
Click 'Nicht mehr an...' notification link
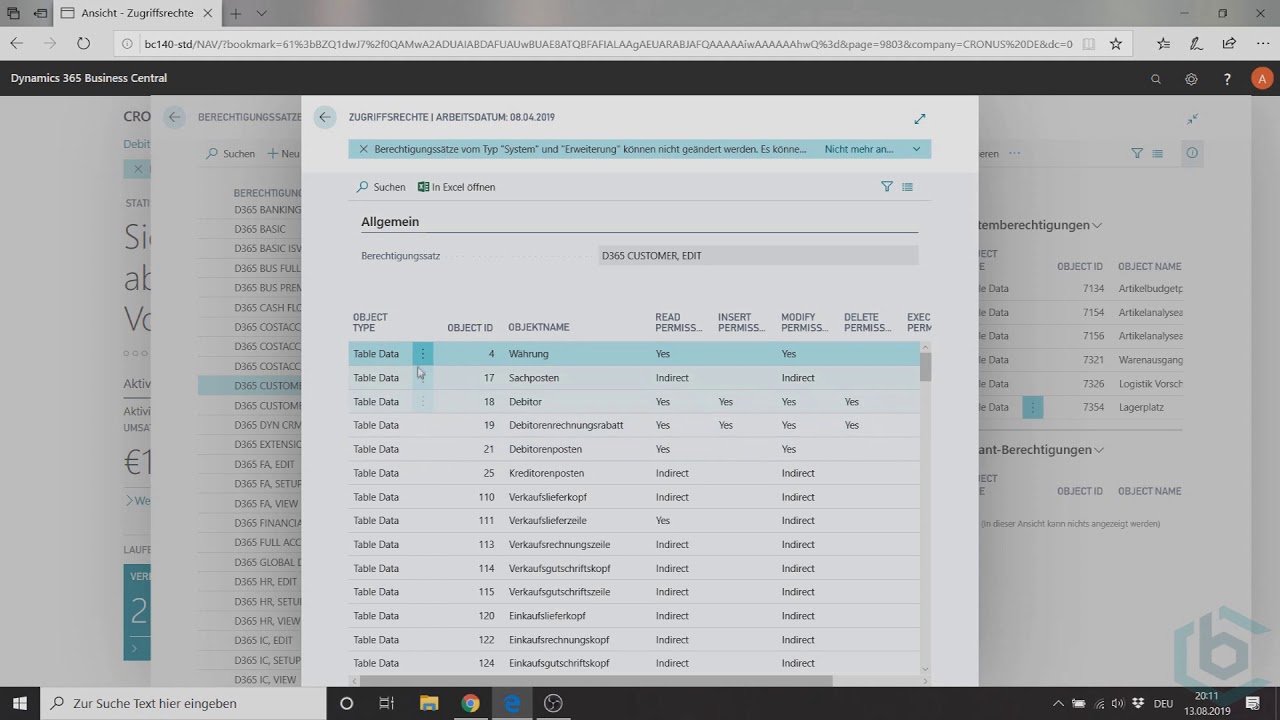pyautogui.click(x=858, y=149)
